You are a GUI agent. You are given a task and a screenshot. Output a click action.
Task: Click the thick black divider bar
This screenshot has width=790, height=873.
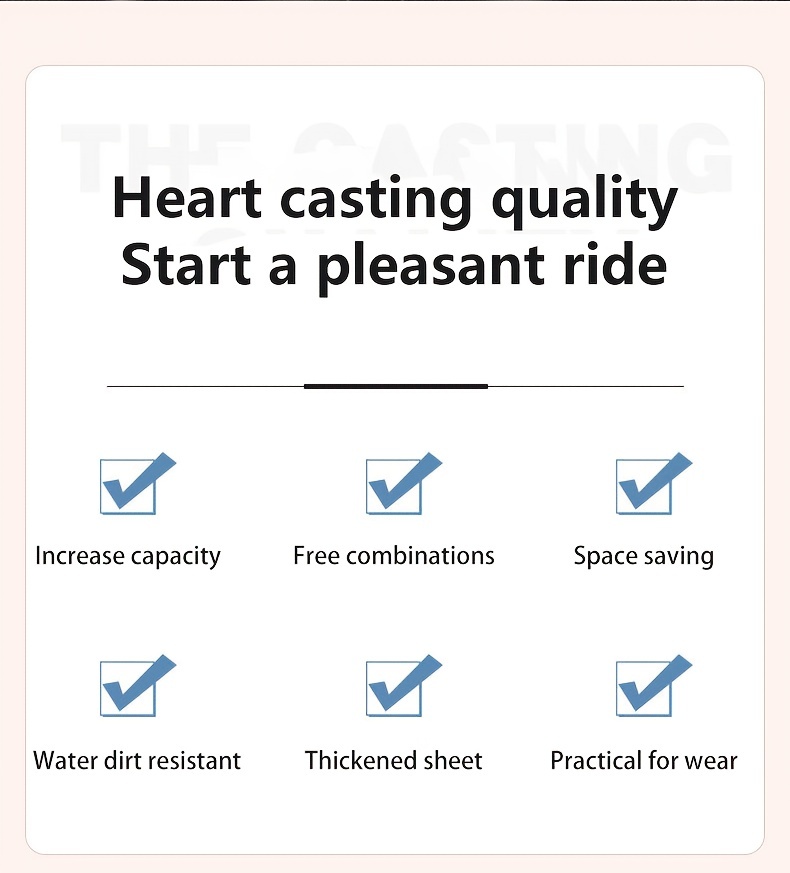(x=395, y=386)
